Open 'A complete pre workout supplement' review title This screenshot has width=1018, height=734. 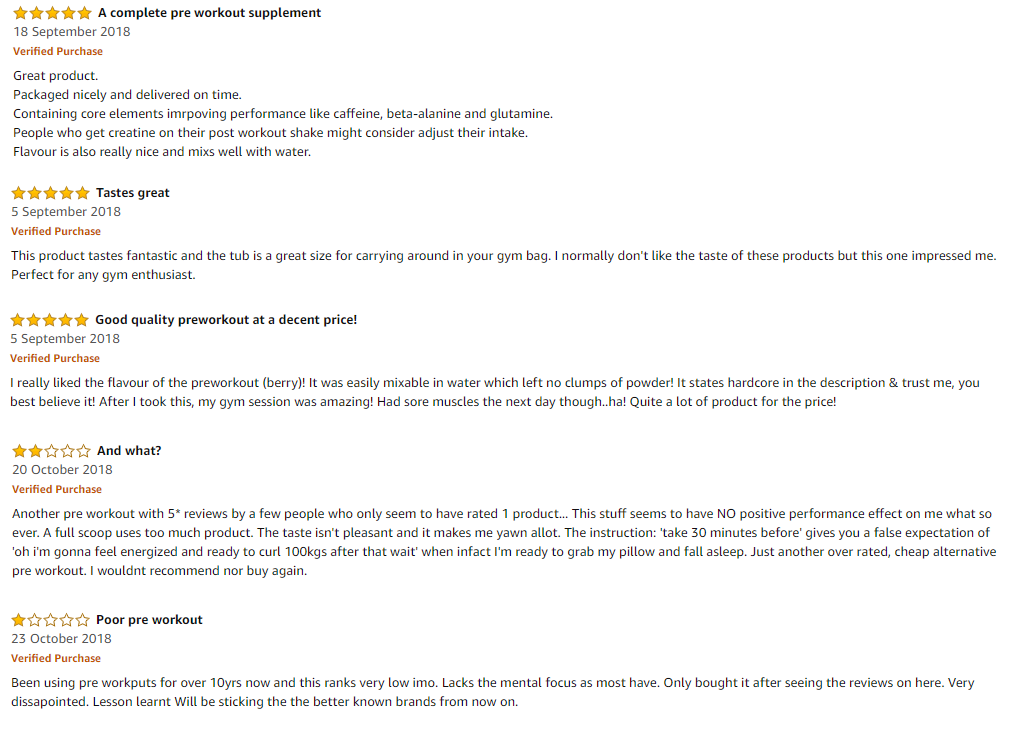click(209, 13)
